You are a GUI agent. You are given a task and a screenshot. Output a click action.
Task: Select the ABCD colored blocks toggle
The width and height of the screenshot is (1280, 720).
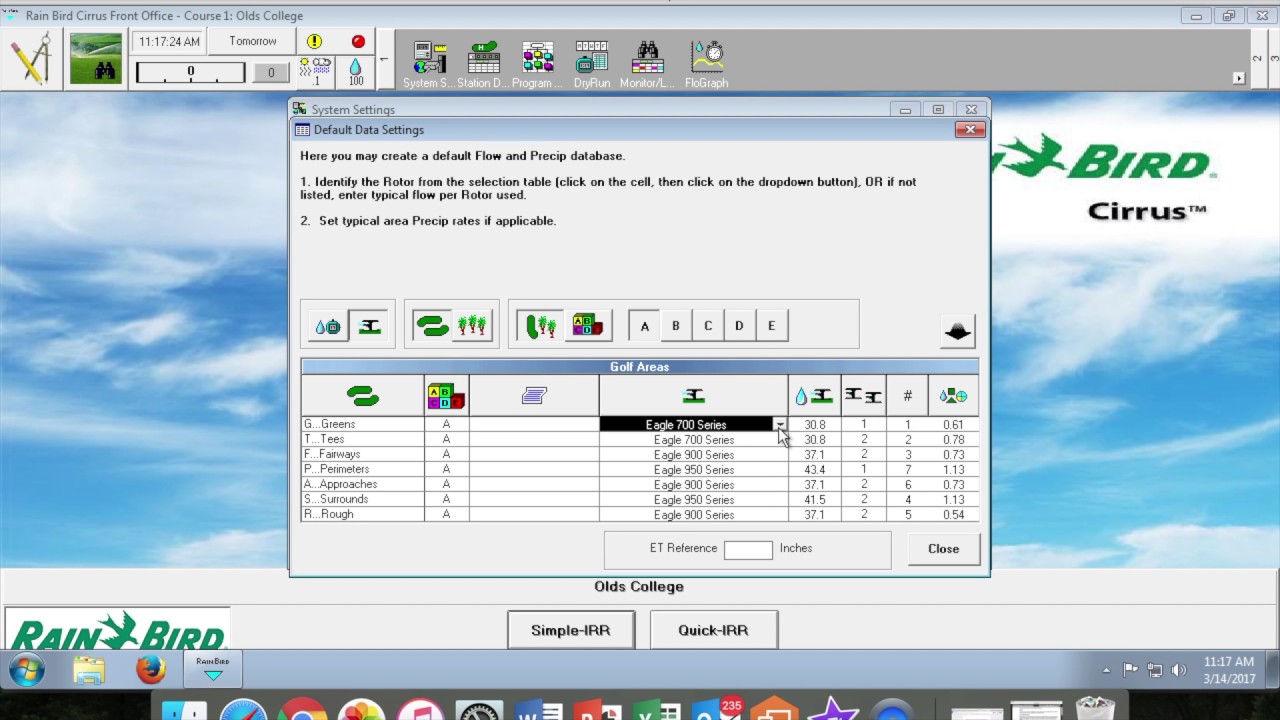pyautogui.click(x=587, y=326)
